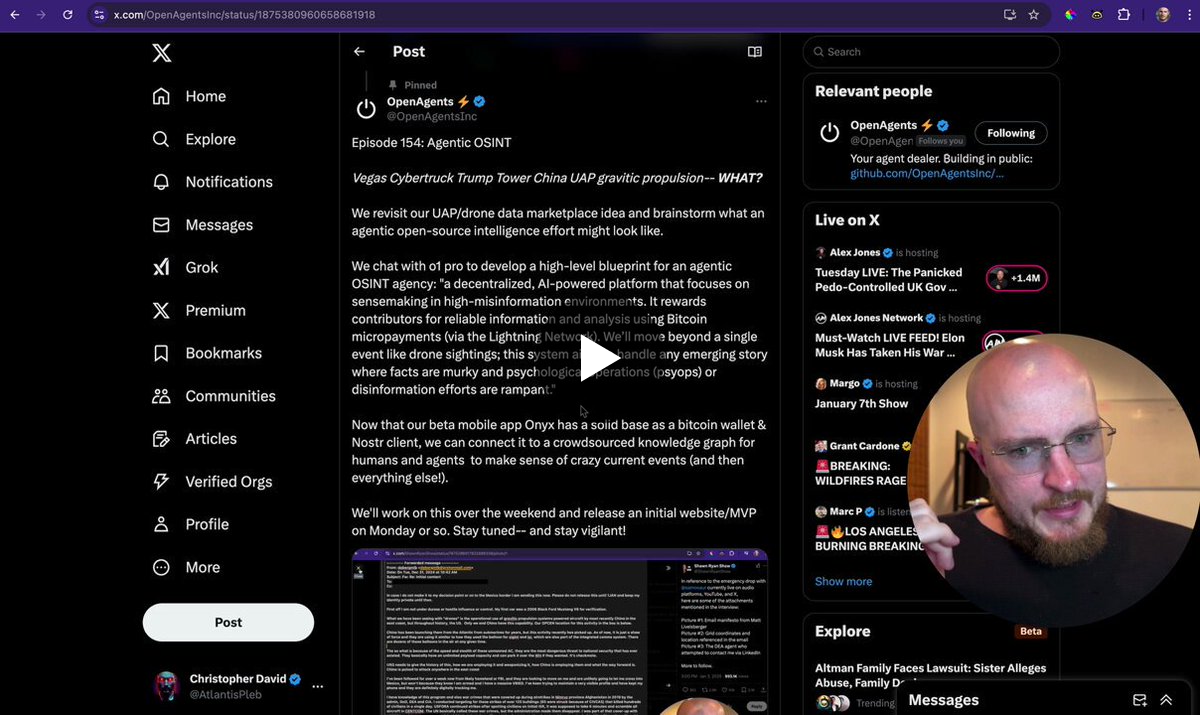The width and height of the screenshot is (1200, 715).
Task: Click the X logo icon
Action: point(161,53)
